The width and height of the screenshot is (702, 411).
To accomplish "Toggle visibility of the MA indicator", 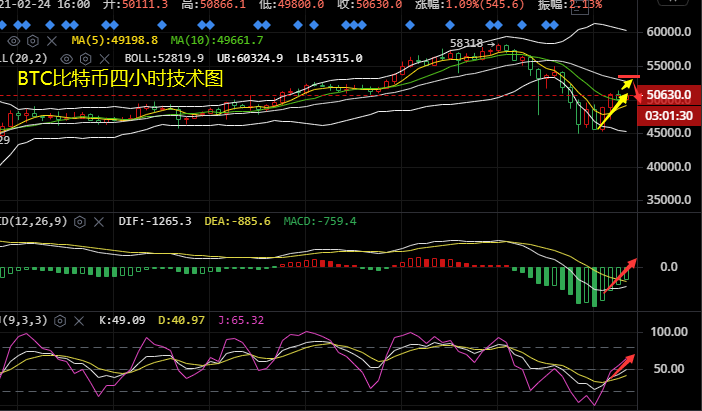I will (14, 41).
